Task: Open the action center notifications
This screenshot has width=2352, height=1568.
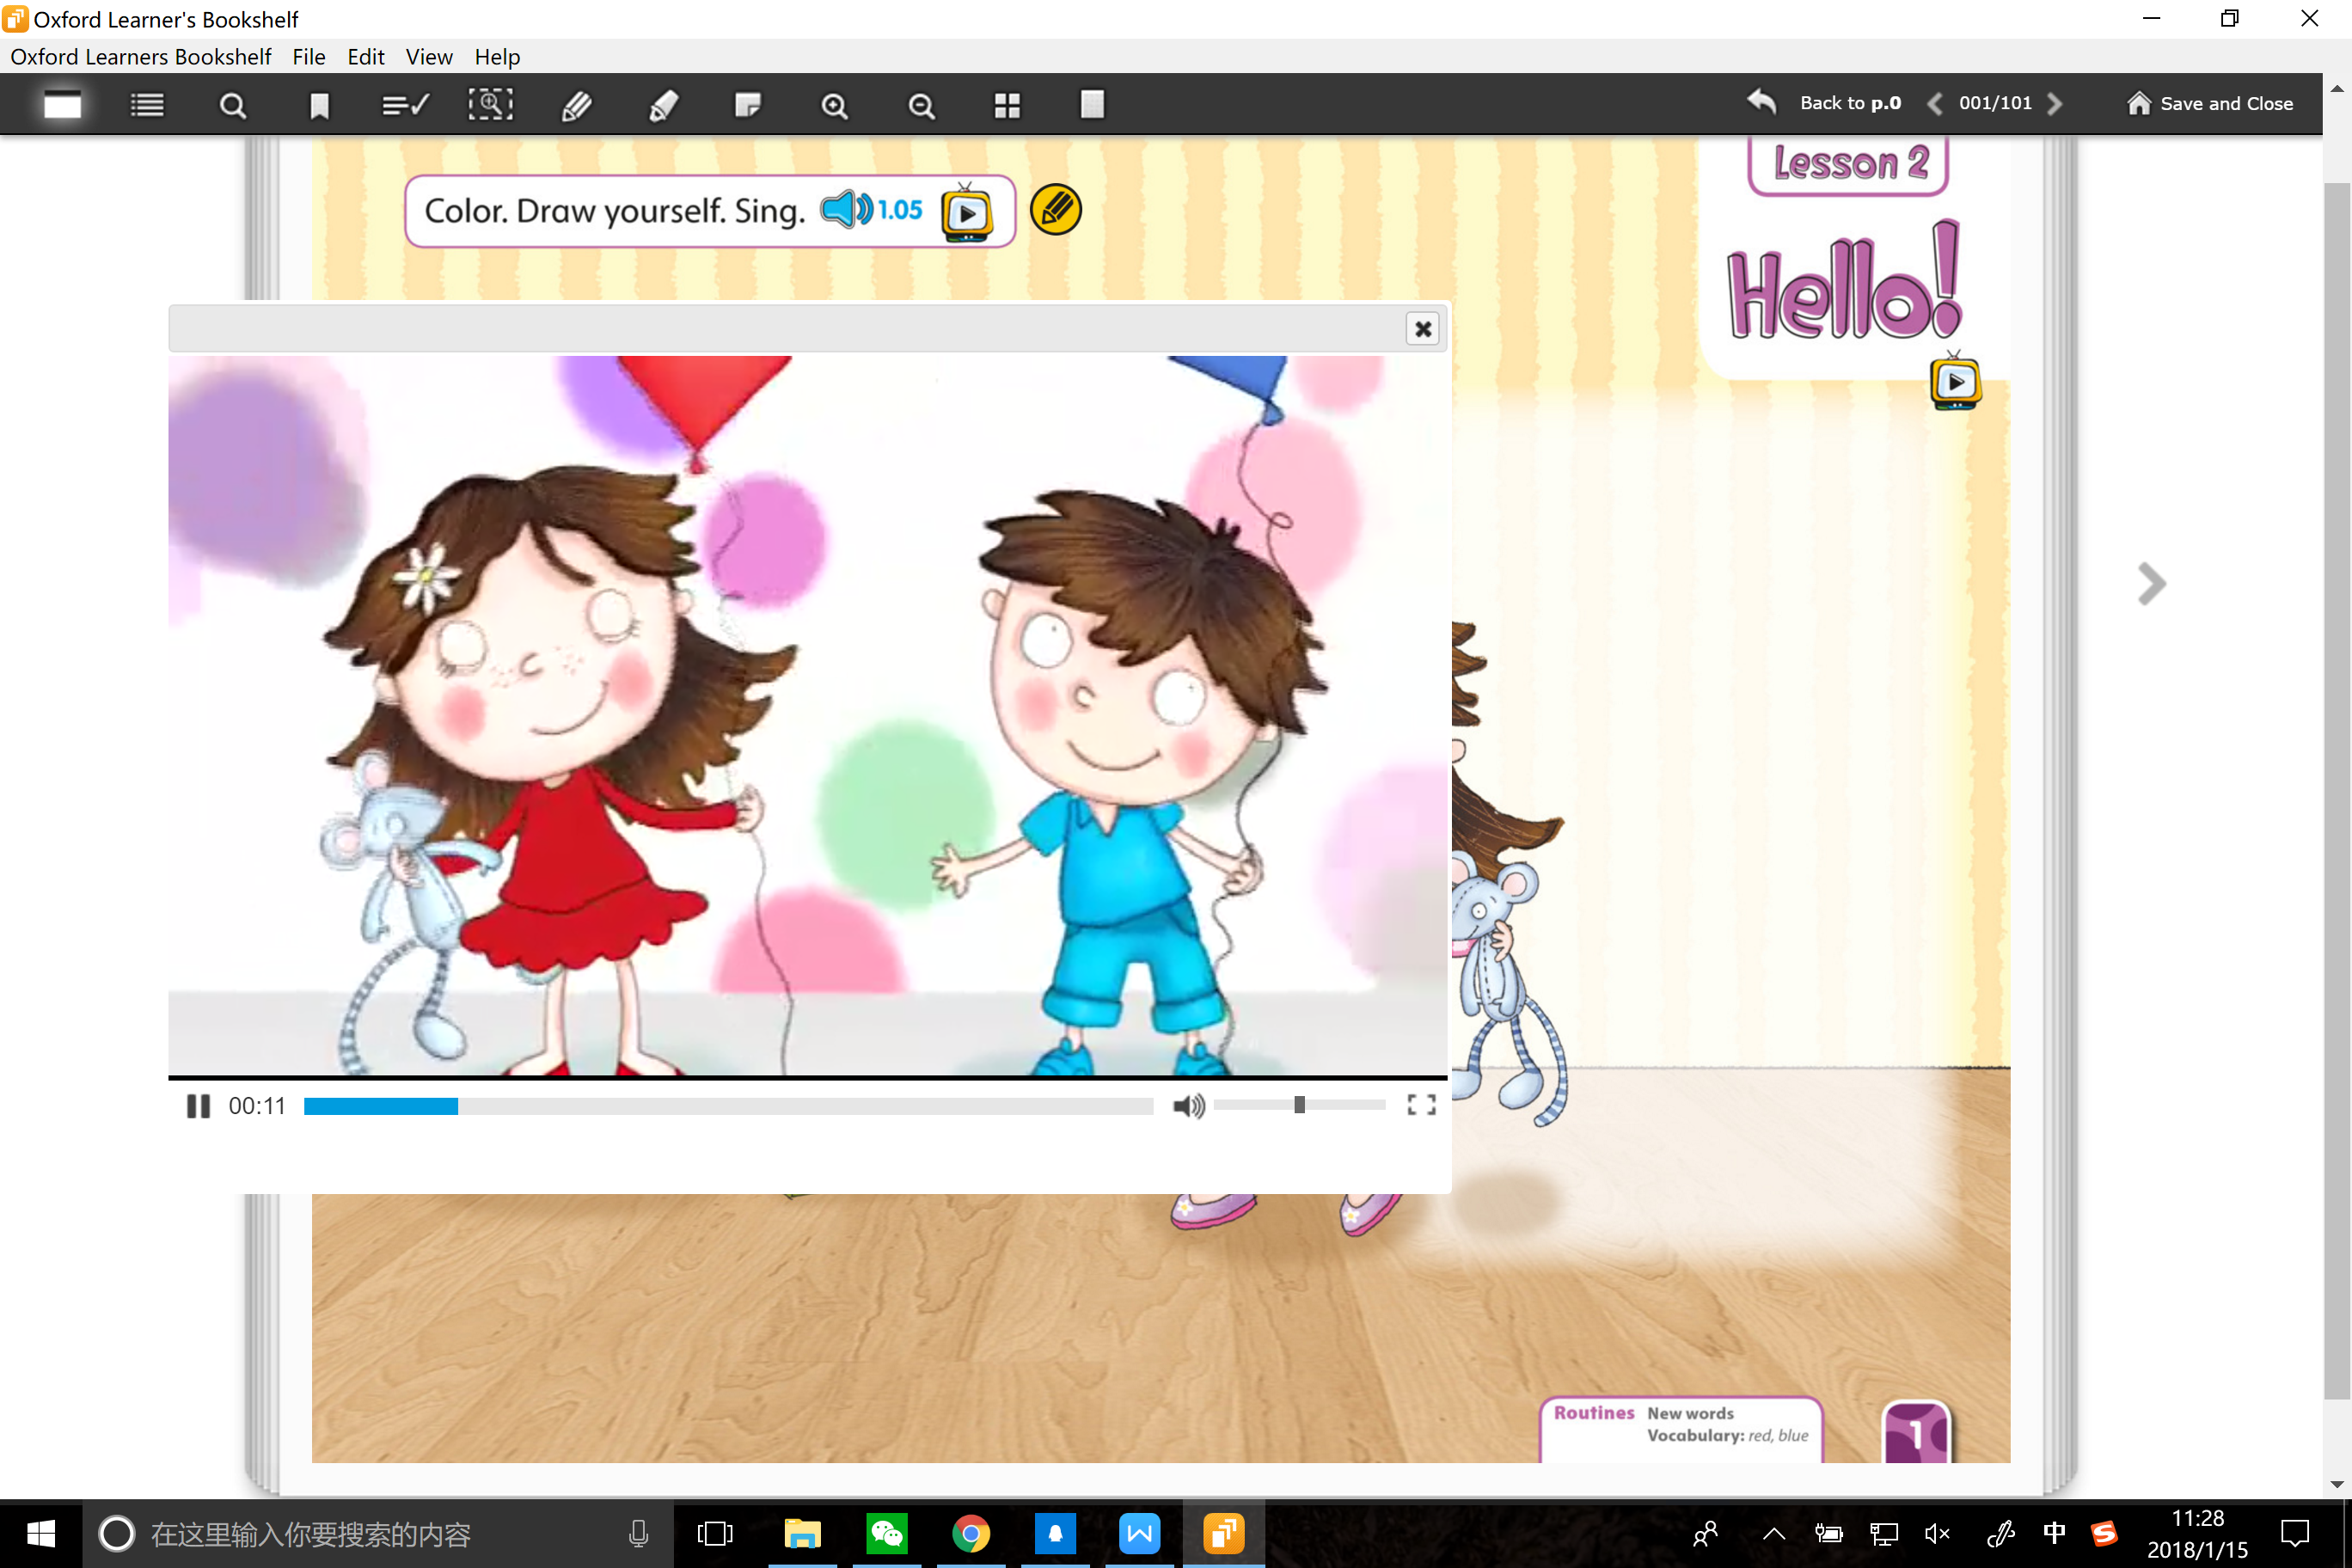Action: [x=2296, y=1533]
